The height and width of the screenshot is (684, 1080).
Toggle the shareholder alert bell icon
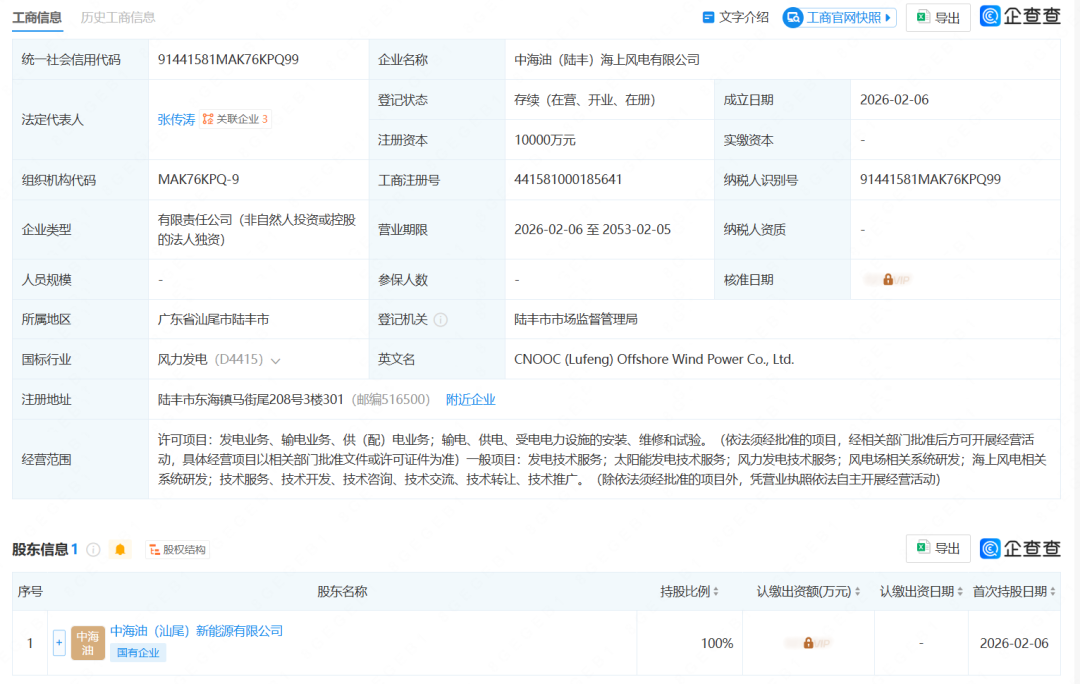point(120,550)
